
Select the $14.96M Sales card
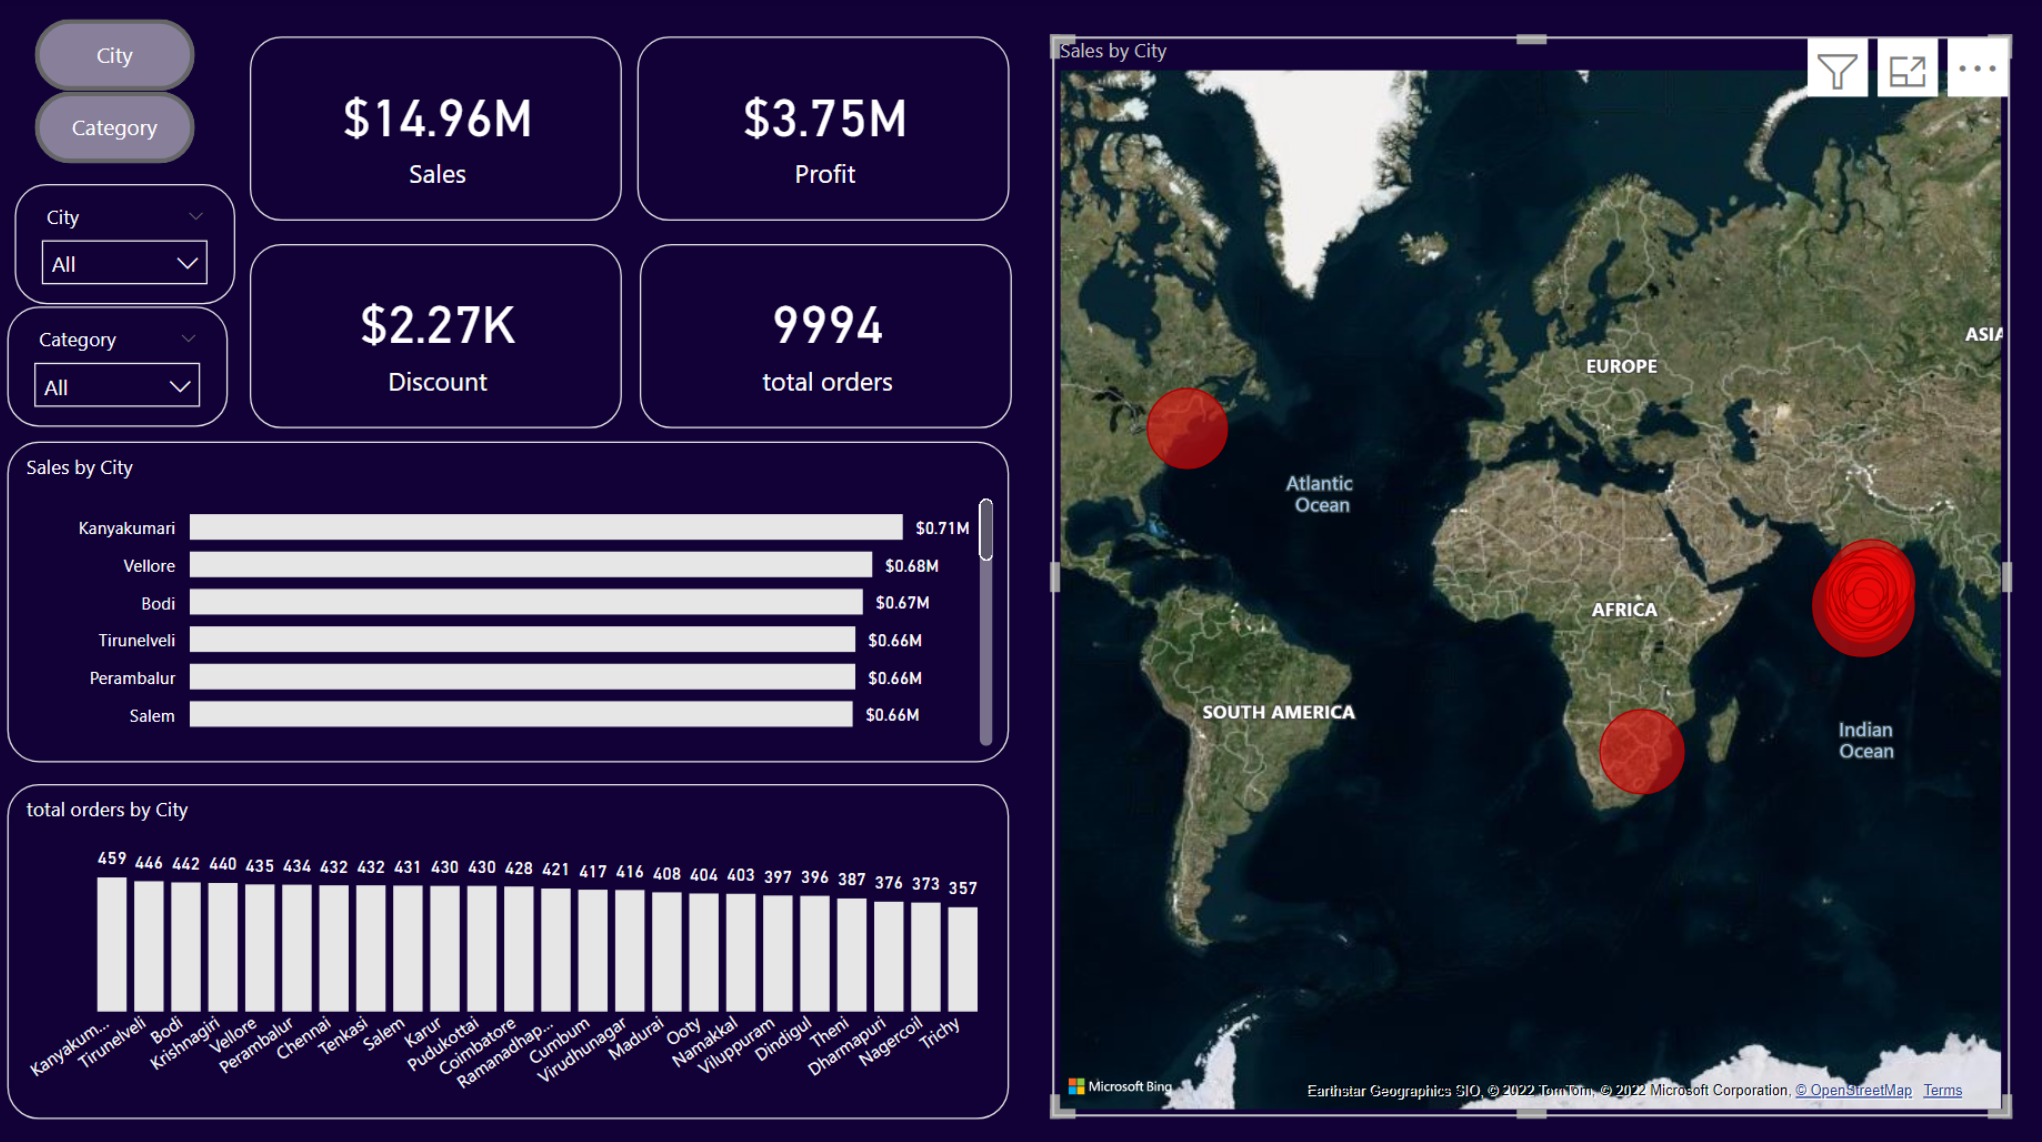(x=436, y=129)
